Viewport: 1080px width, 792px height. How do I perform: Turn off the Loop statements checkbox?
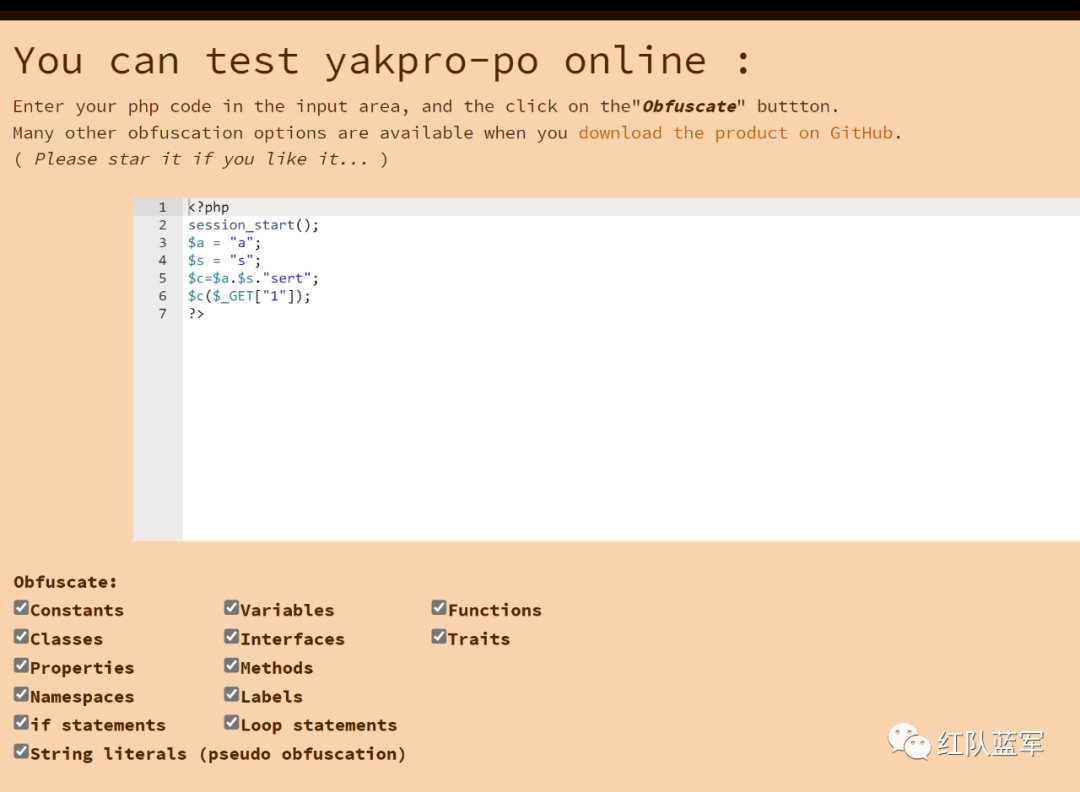point(231,722)
